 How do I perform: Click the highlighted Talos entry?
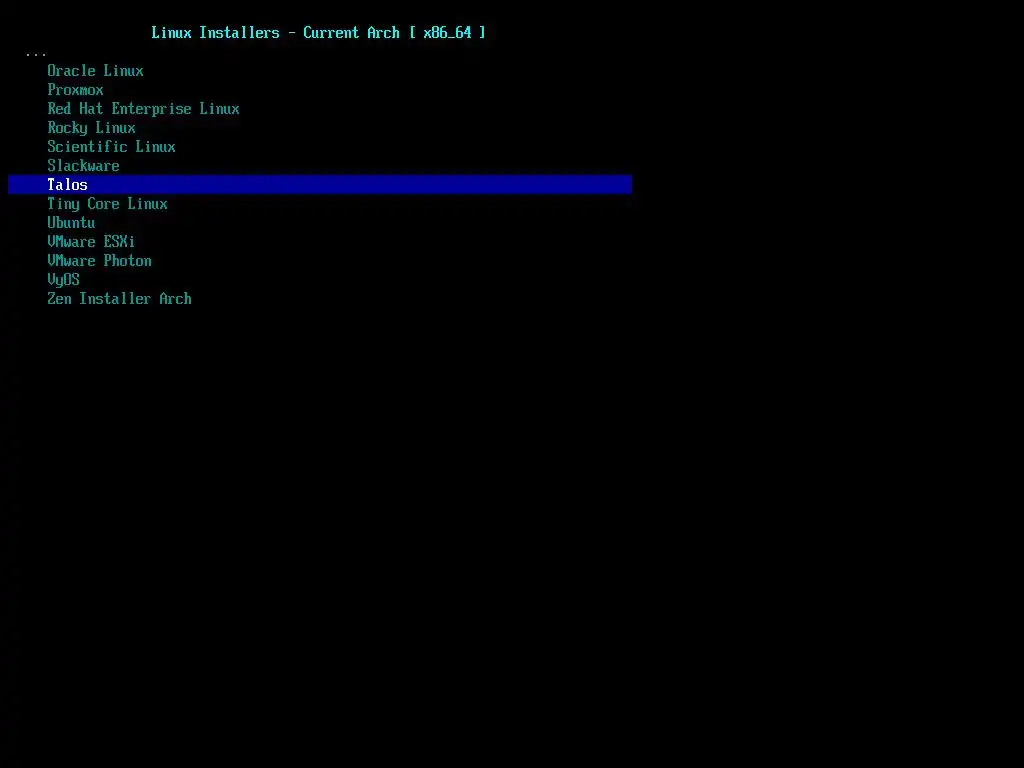pyautogui.click(x=320, y=184)
